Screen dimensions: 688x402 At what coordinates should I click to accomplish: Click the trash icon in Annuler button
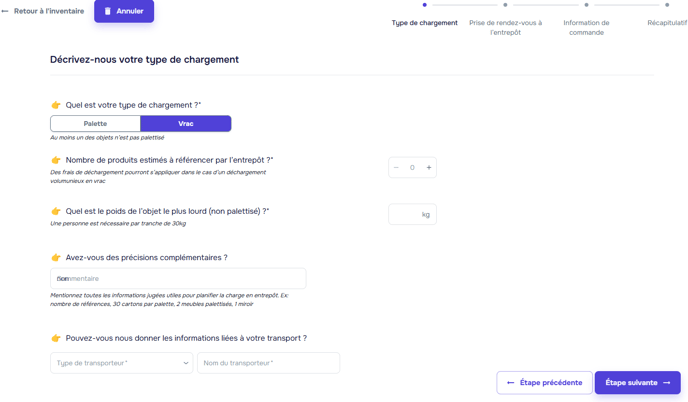click(108, 11)
